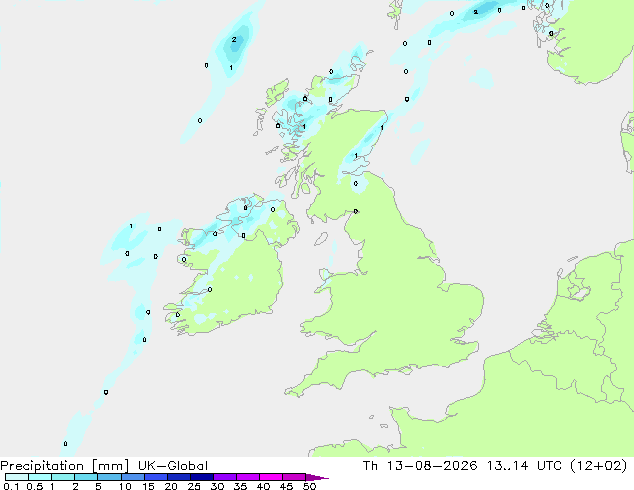Click the legend tick label "30"

217,486
